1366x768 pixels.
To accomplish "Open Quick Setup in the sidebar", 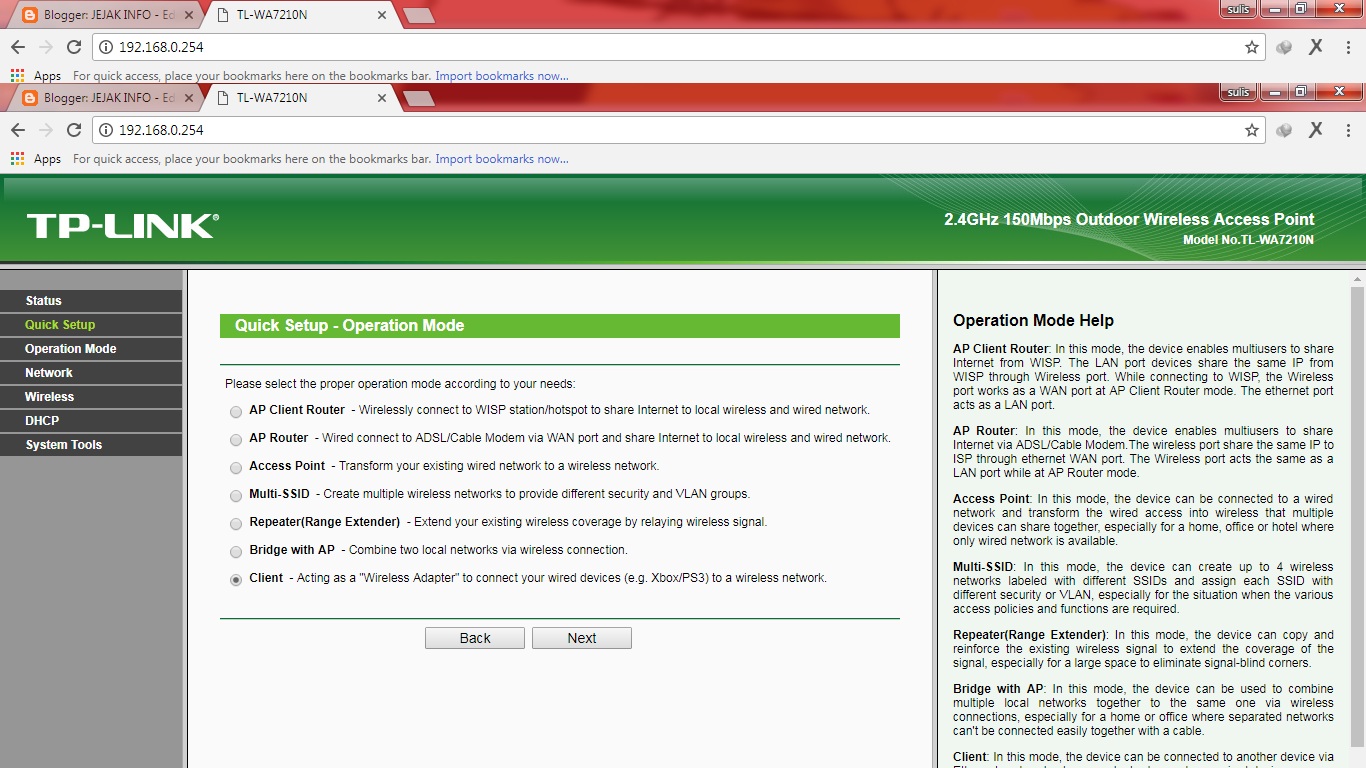I will point(91,325).
